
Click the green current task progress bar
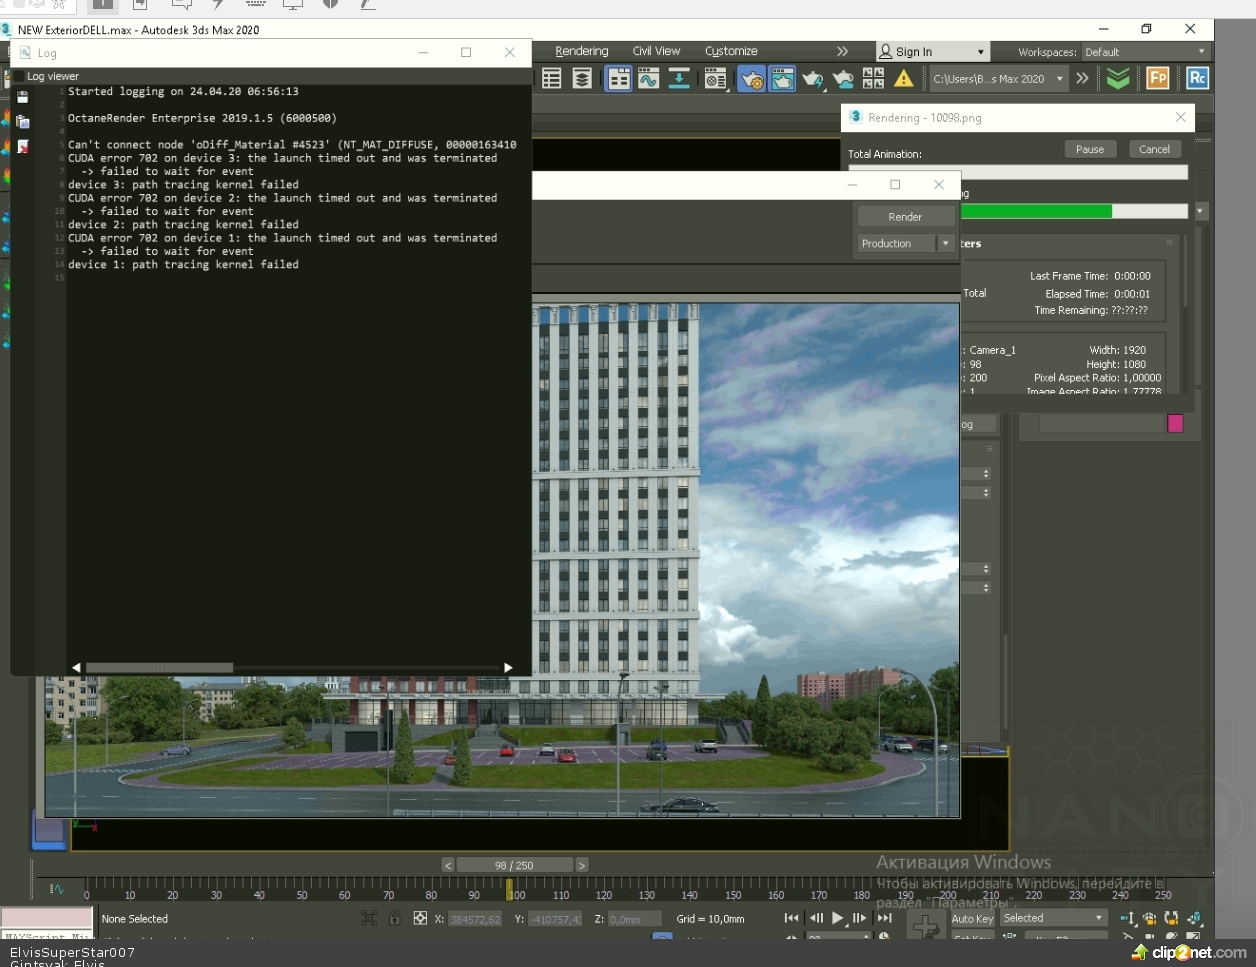coord(1074,211)
